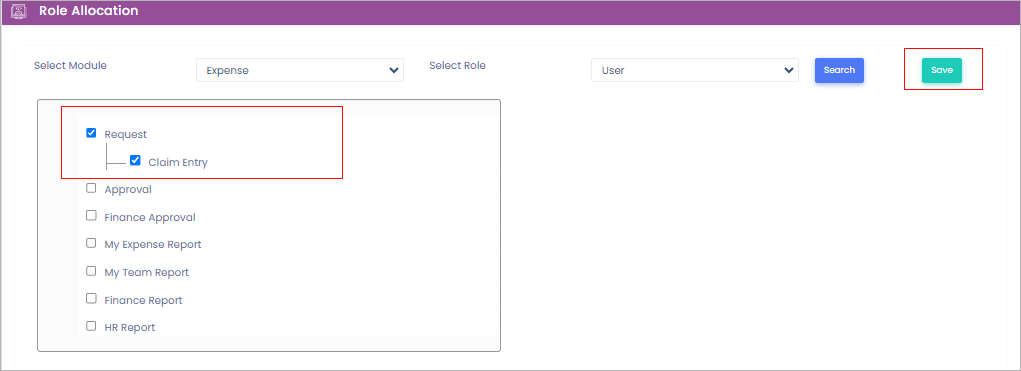The height and width of the screenshot is (371, 1021).
Task: Enable the Approval checkbox
Action: tap(91, 188)
